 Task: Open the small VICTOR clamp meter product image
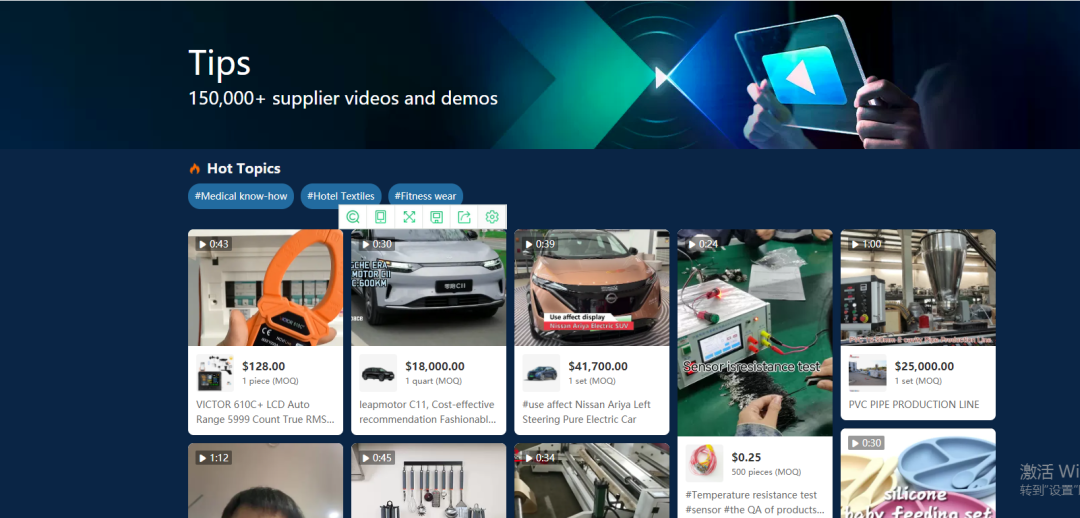(215, 373)
